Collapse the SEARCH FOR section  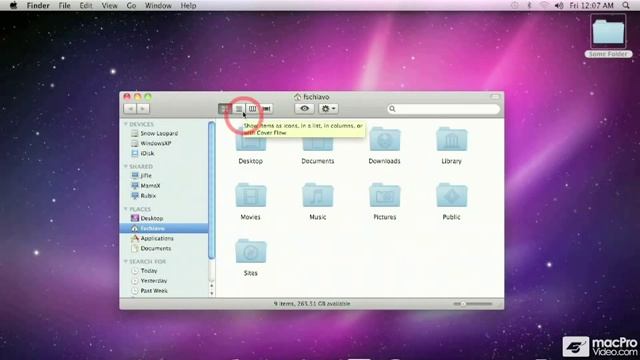(126, 261)
